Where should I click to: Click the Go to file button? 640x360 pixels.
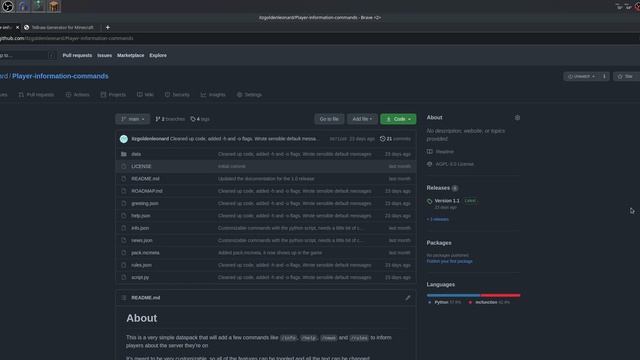coord(329,119)
